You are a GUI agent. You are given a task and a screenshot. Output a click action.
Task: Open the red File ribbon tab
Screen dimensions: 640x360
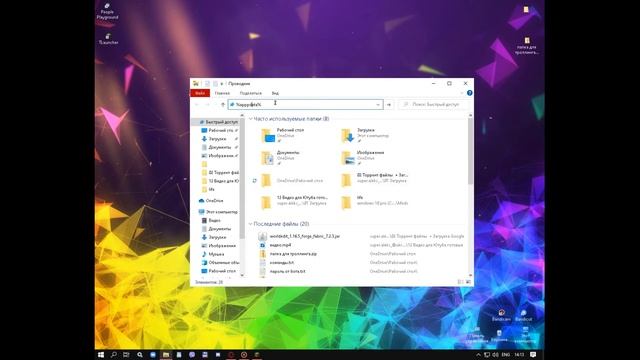200,93
